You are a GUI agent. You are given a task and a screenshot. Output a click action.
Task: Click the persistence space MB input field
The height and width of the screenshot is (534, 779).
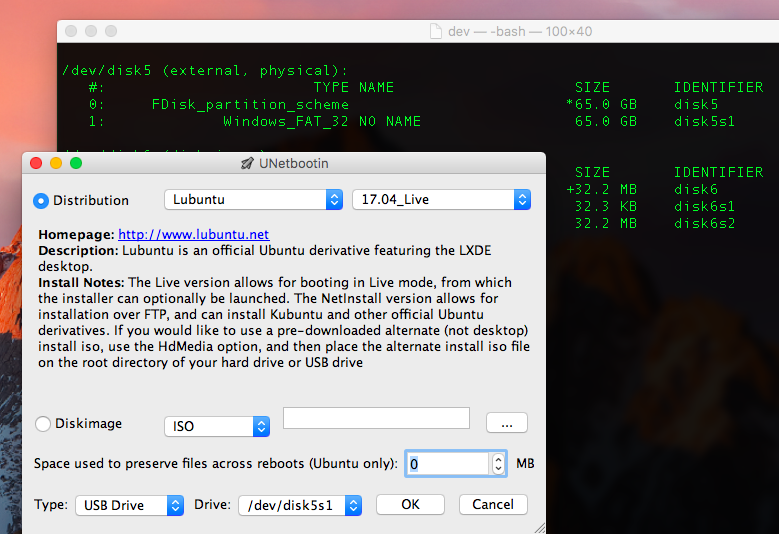point(449,463)
